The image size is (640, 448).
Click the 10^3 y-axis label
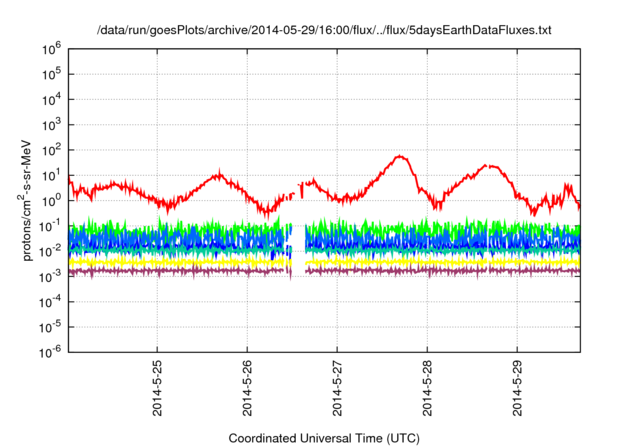coord(51,126)
